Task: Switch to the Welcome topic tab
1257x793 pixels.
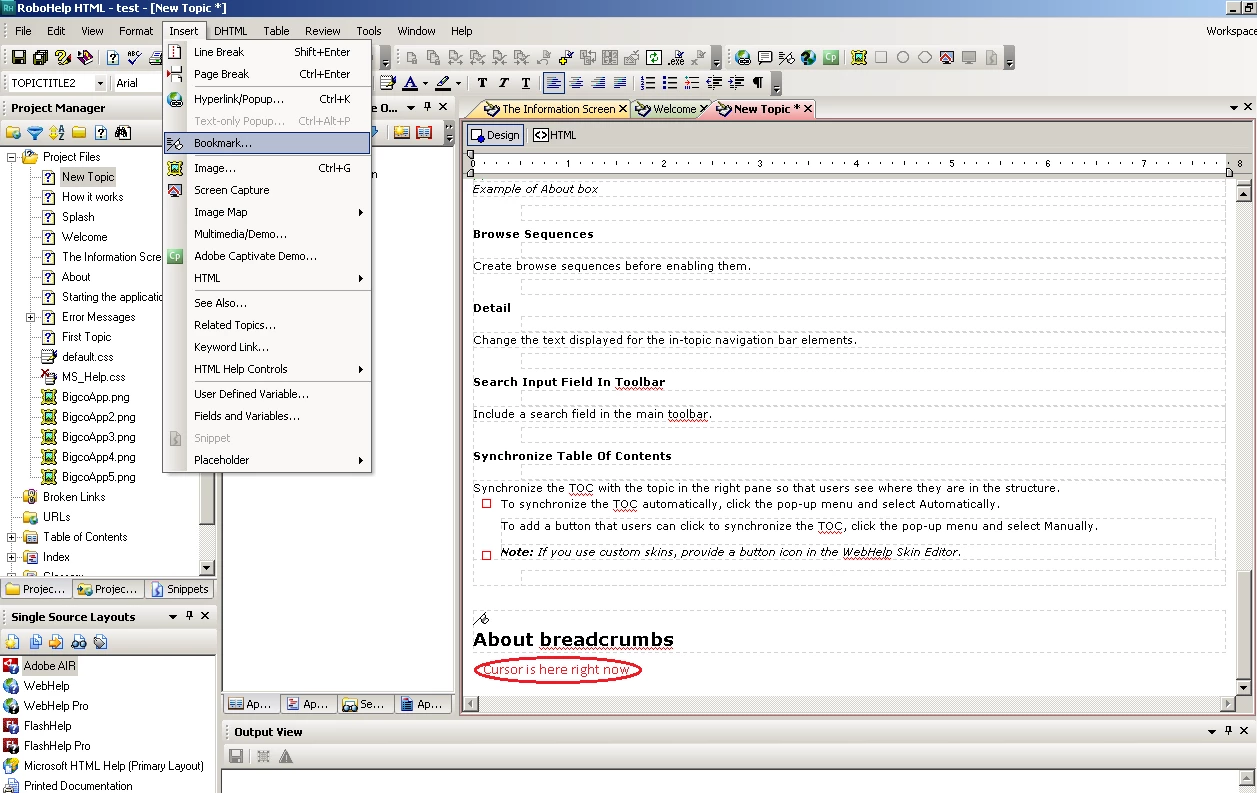Action: tap(672, 109)
